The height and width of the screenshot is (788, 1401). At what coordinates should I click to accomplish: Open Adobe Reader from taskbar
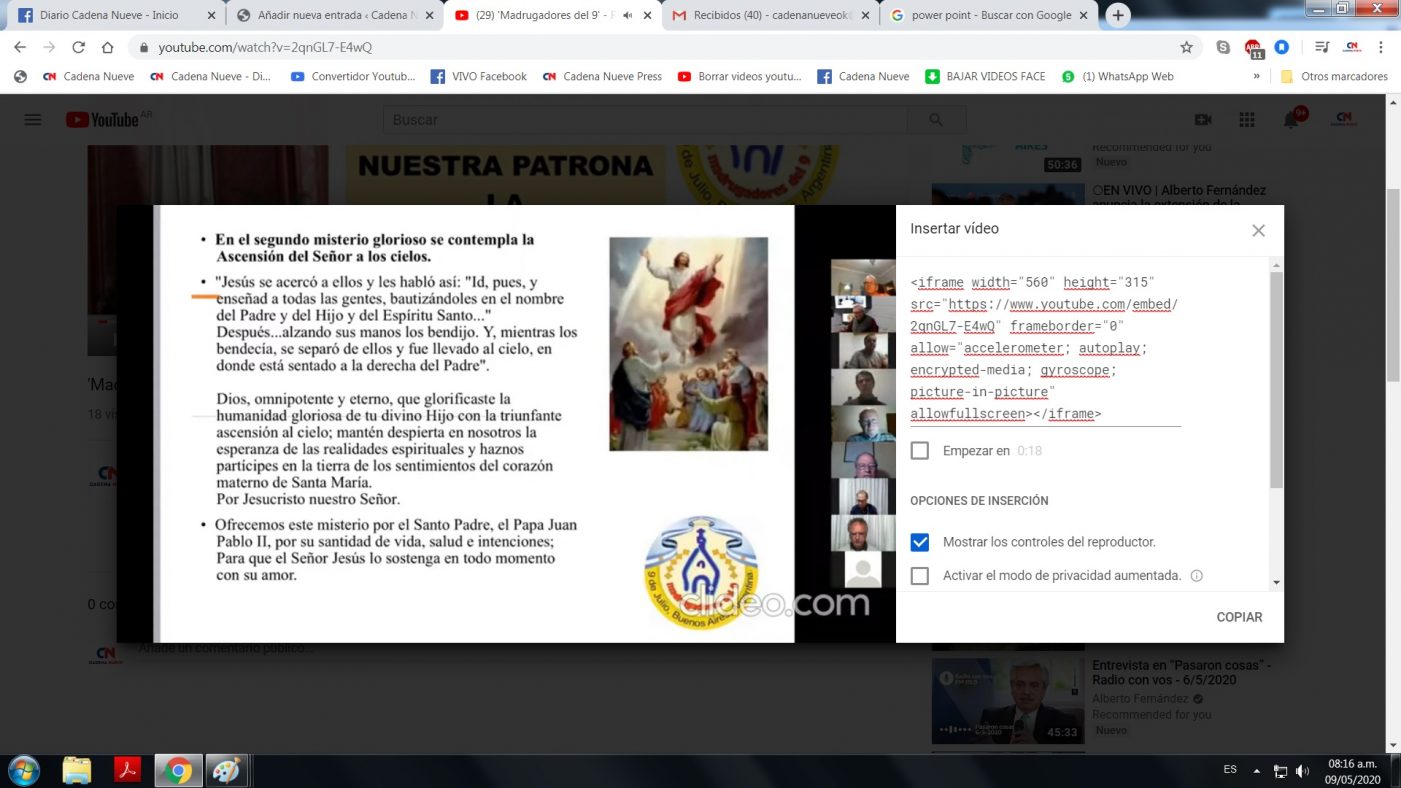click(128, 771)
